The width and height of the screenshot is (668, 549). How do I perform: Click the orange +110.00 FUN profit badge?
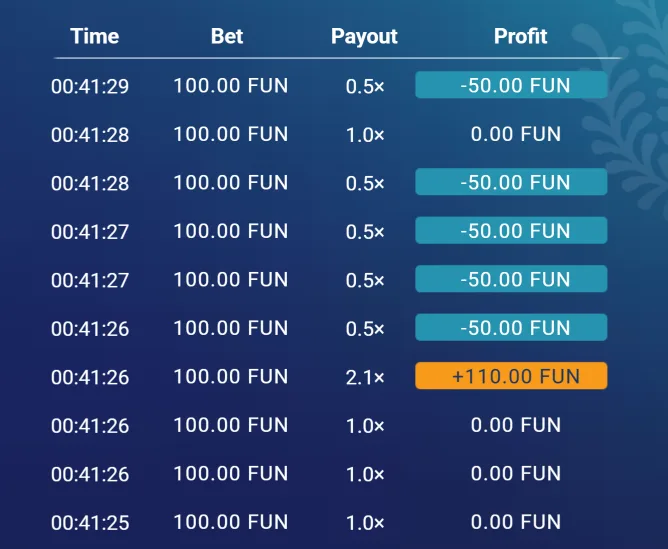click(511, 376)
